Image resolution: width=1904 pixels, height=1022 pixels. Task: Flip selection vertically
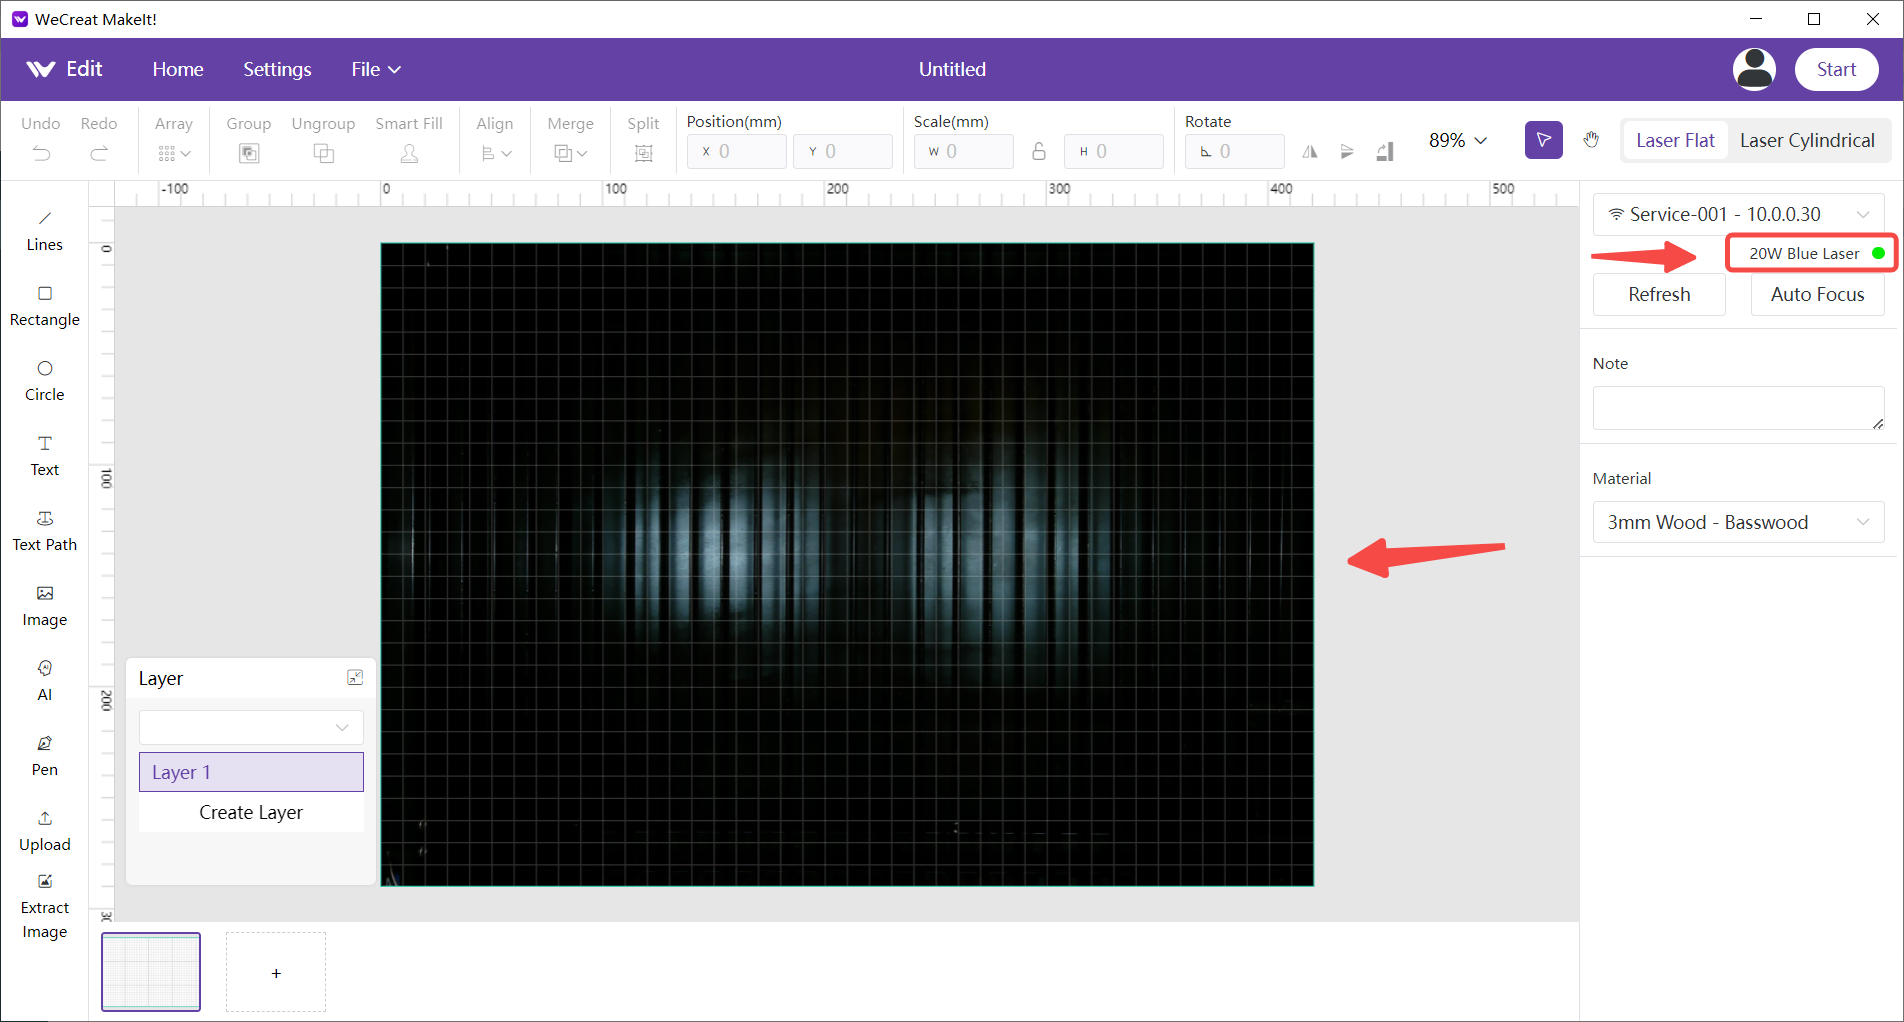click(1347, 152)
